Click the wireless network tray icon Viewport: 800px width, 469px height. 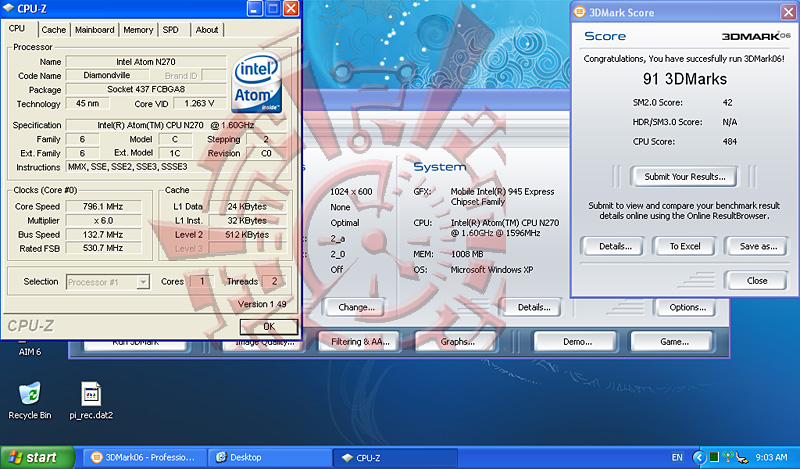click(728, 457)
